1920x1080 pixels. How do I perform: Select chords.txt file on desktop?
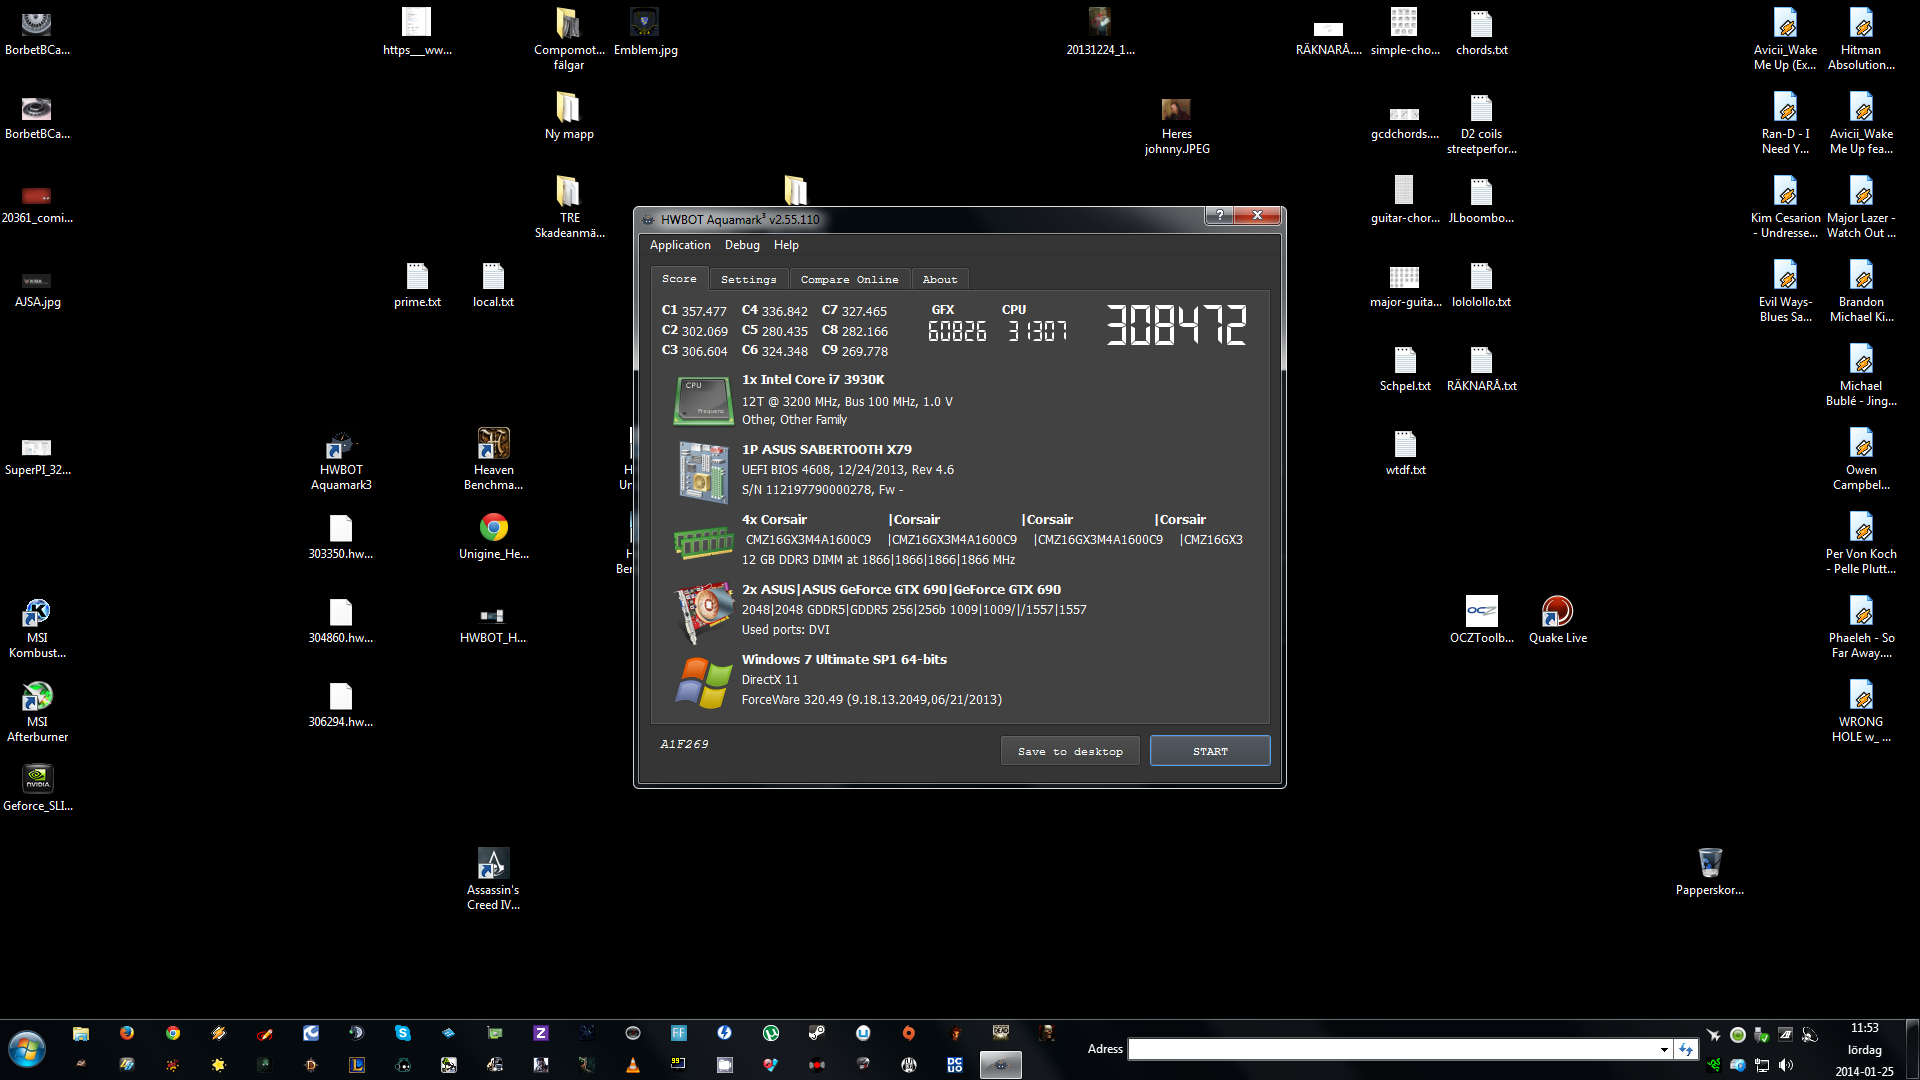(1481, 32)
